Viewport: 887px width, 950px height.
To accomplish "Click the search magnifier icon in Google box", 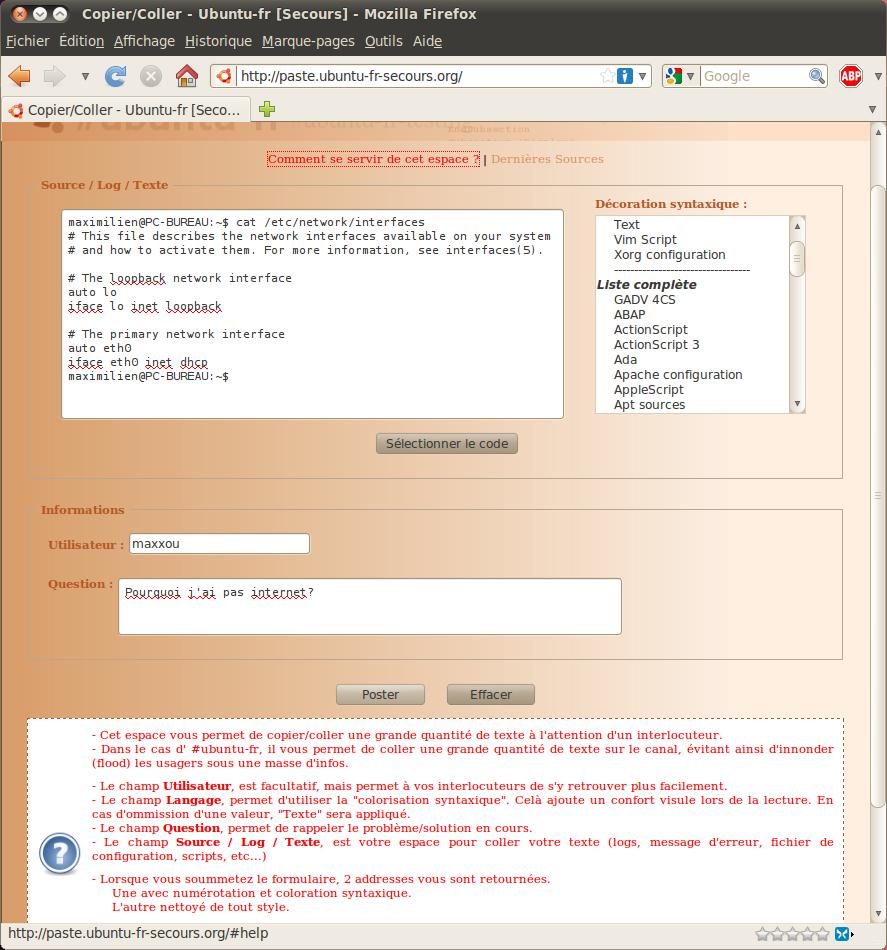I will pyautogui.click(x=817, y=76).
